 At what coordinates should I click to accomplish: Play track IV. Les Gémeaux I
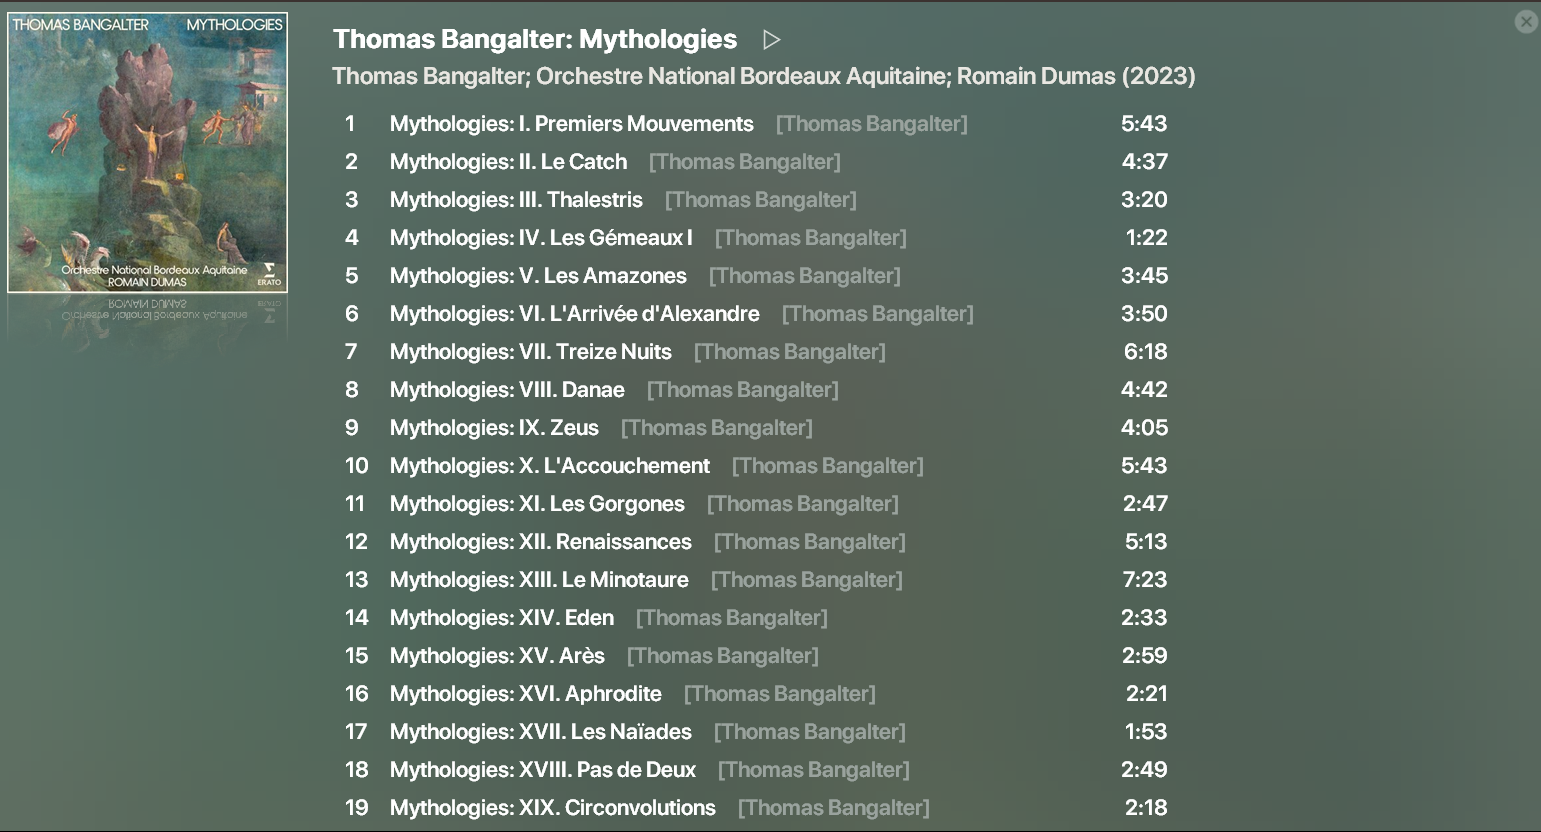[541, 238]
